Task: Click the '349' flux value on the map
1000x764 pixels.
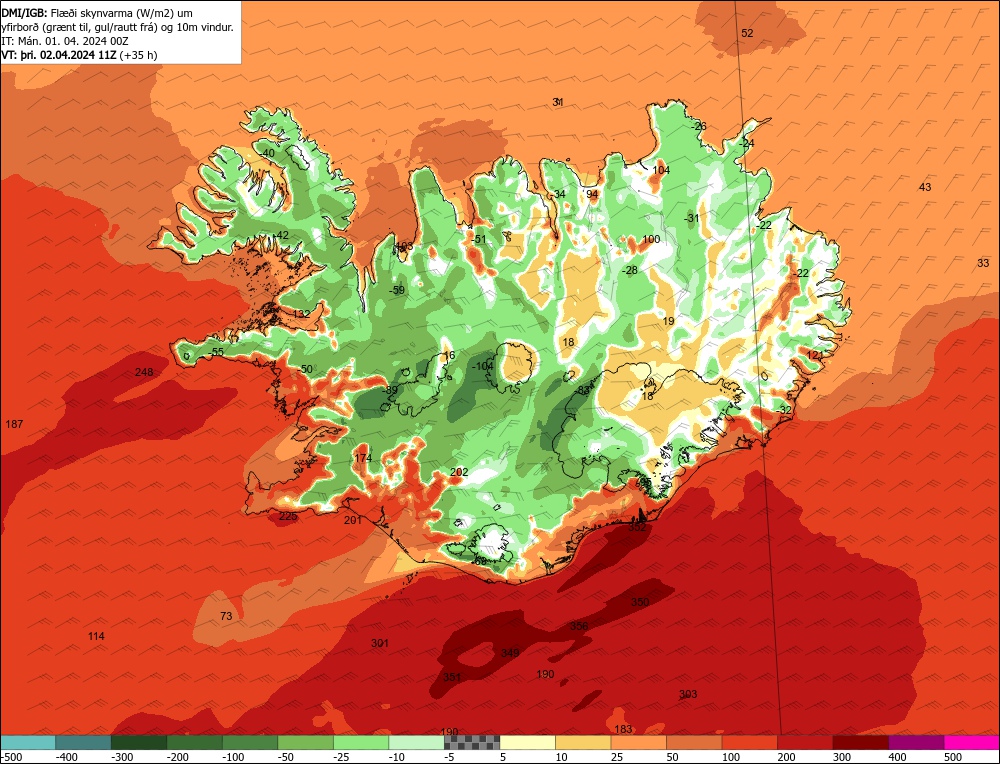Action: click(510, 653)
